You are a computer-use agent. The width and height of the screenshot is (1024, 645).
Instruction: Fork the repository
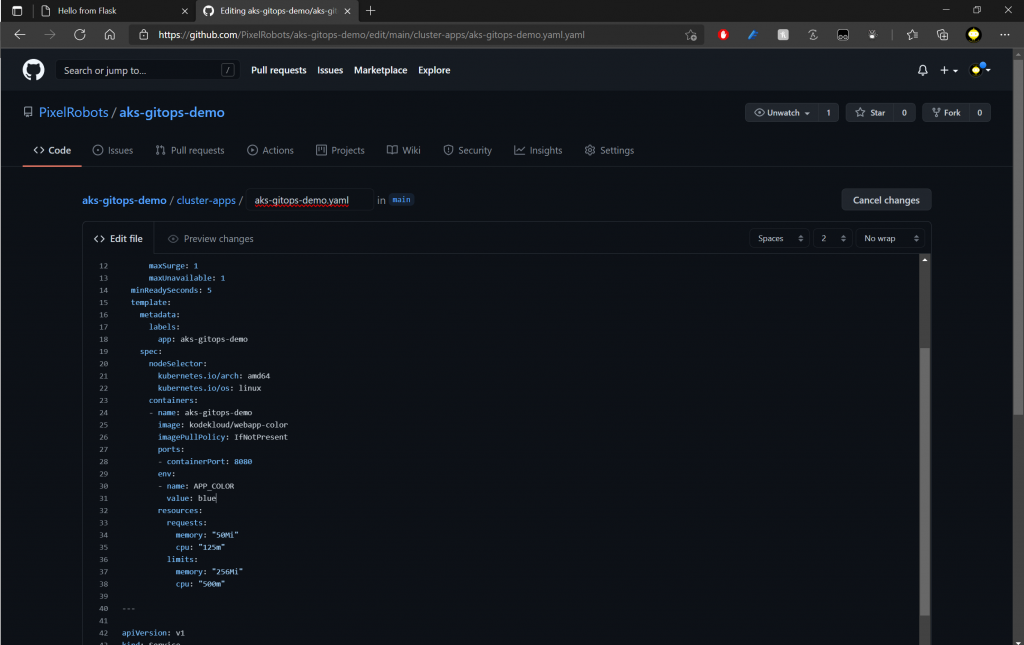click(x=946, y=112)
